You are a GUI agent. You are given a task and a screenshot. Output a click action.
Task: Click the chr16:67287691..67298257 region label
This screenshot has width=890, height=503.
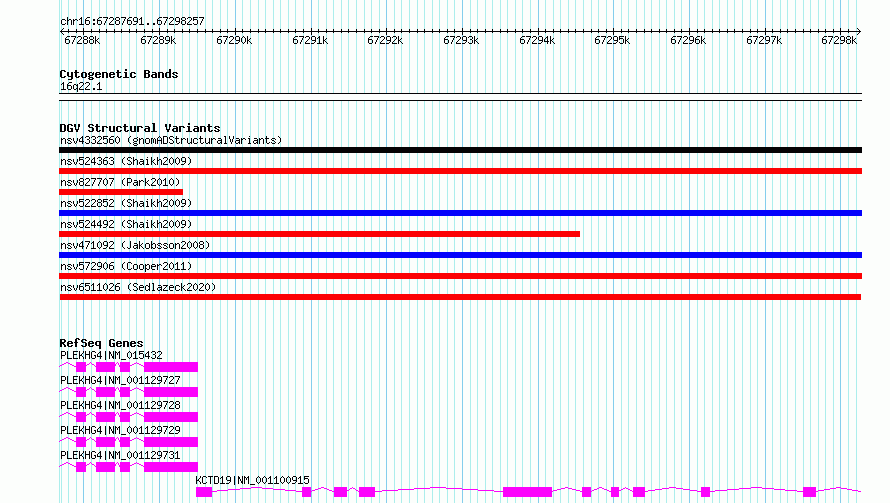[x=132, y=22]
